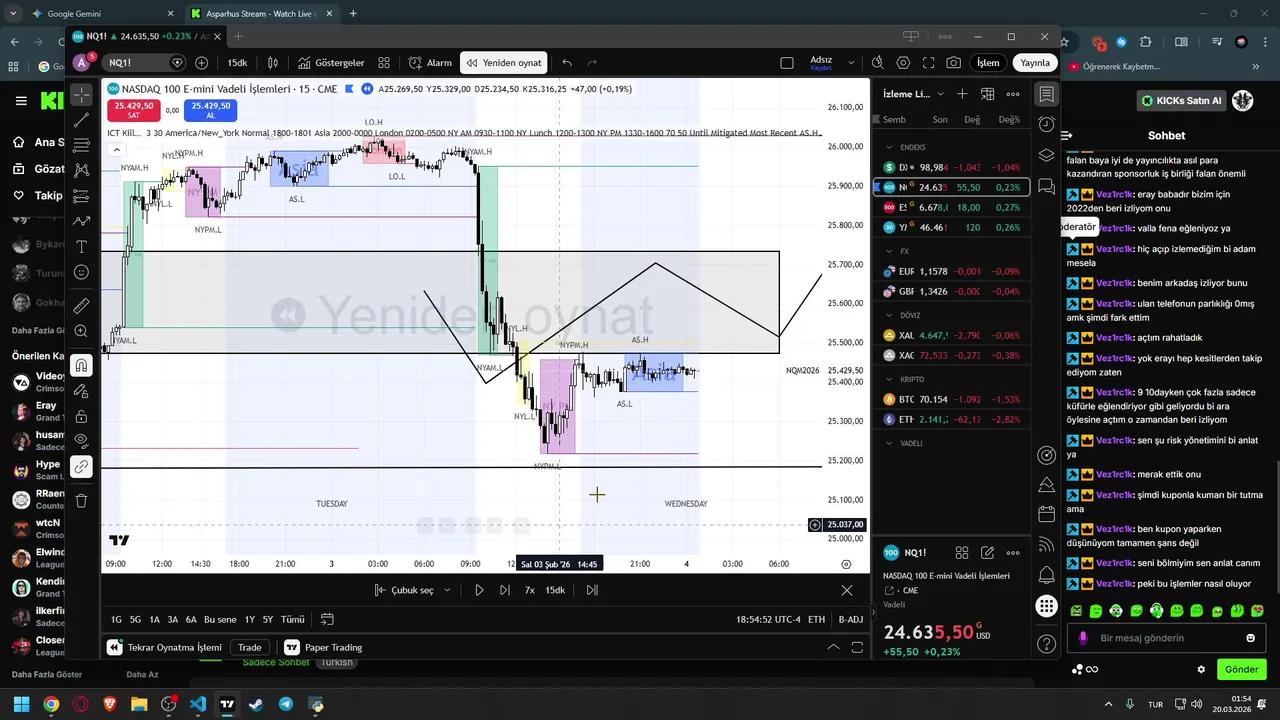Open the Fibonacci tools group

(82, 145)
